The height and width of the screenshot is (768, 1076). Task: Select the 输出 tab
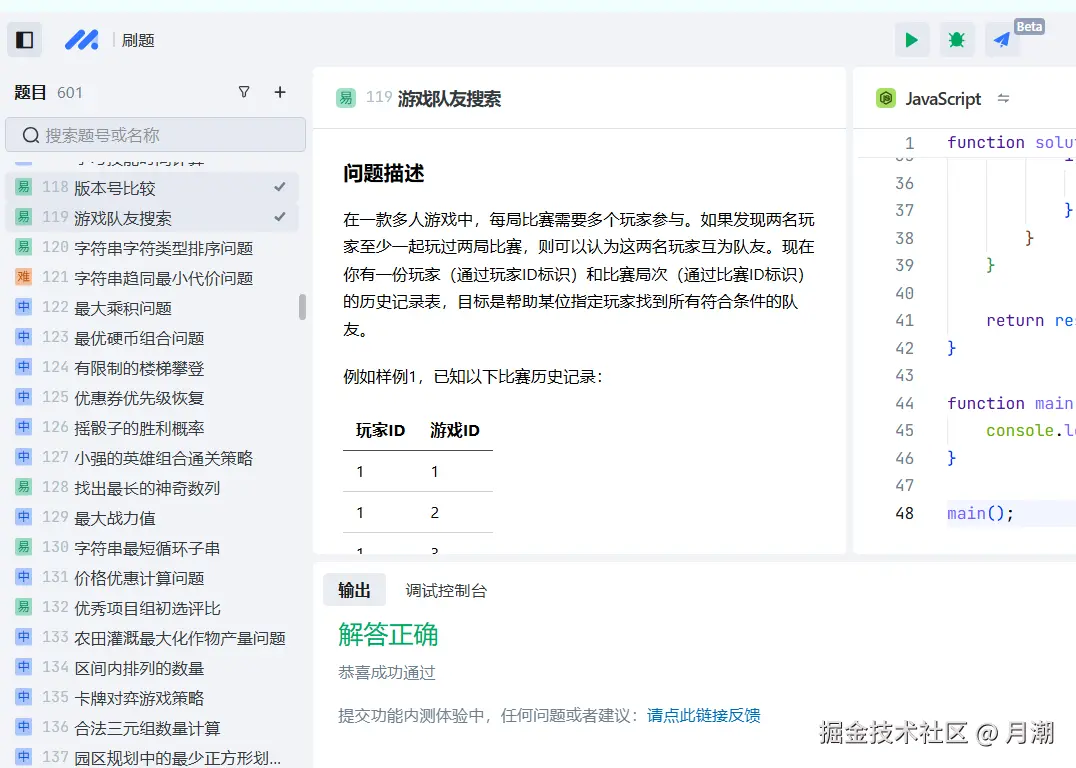(355, 590)
